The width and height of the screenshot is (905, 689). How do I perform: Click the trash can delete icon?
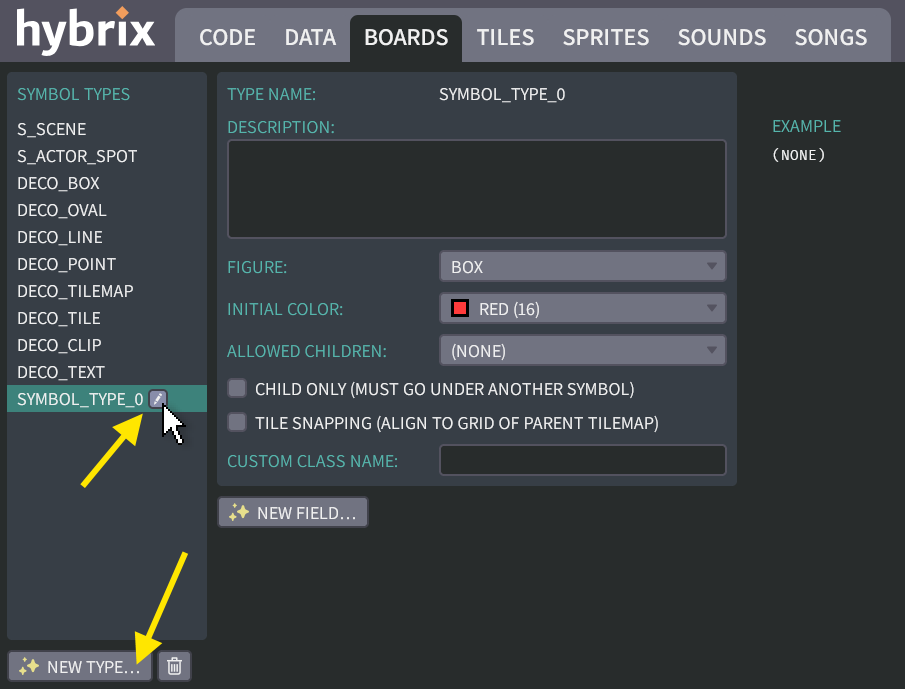point(174,666)
